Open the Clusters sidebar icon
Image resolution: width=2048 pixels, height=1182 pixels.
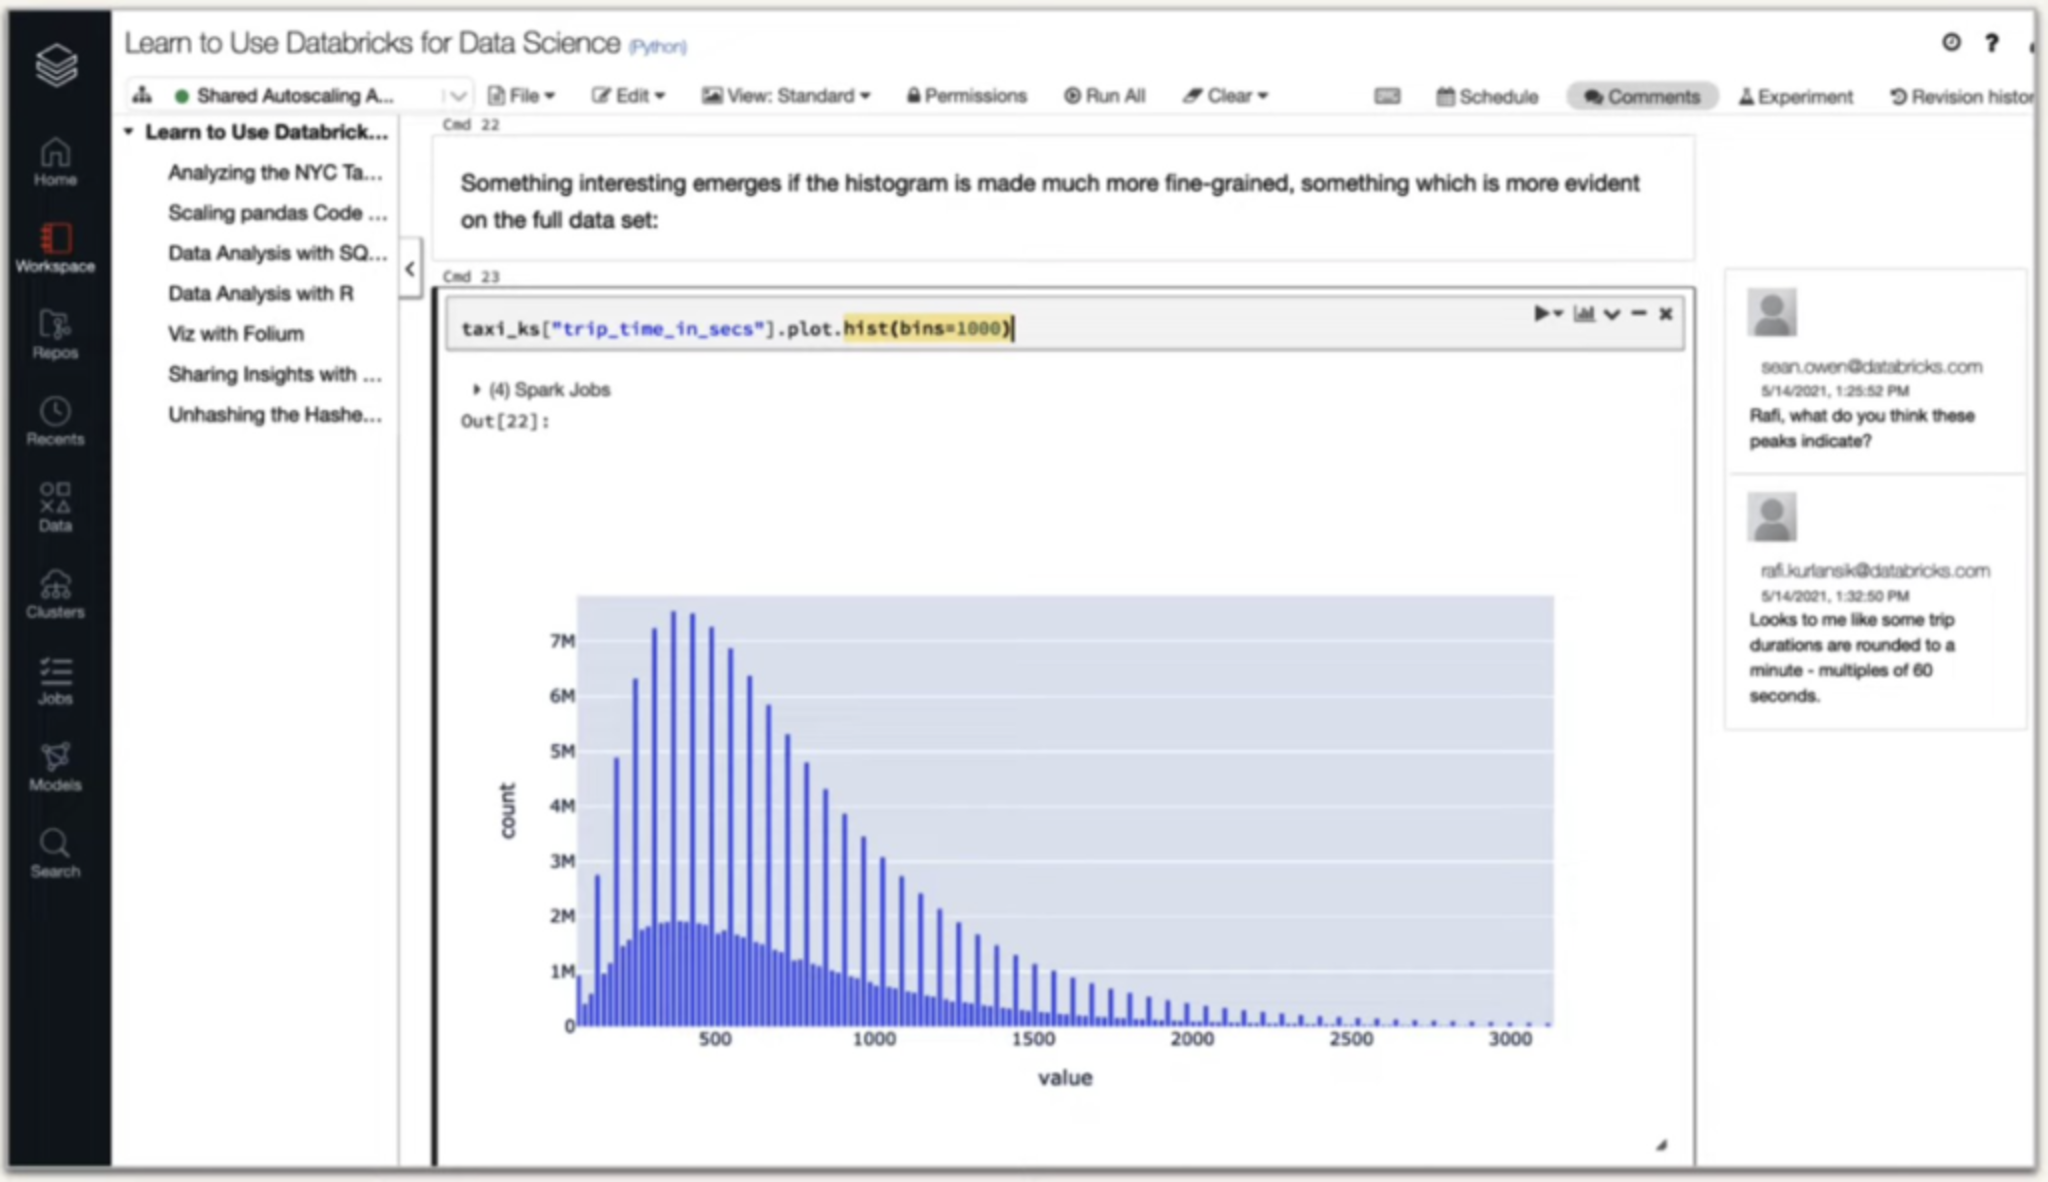point(55,593)
